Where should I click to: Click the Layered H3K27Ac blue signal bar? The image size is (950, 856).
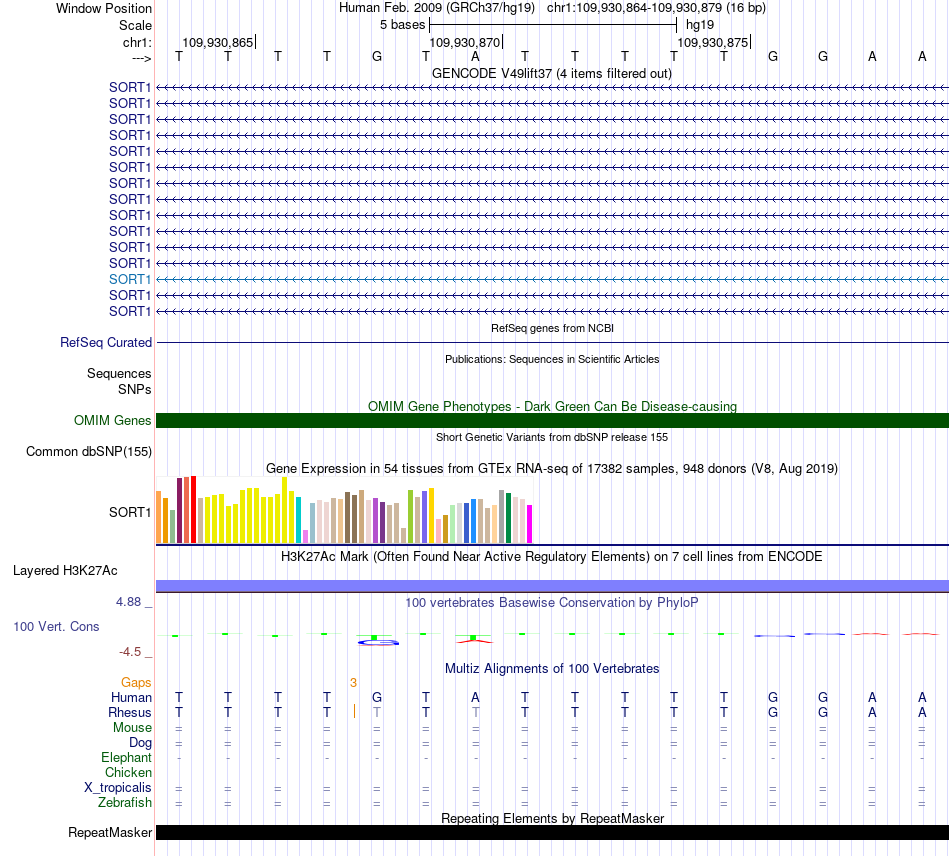[552, 586]
